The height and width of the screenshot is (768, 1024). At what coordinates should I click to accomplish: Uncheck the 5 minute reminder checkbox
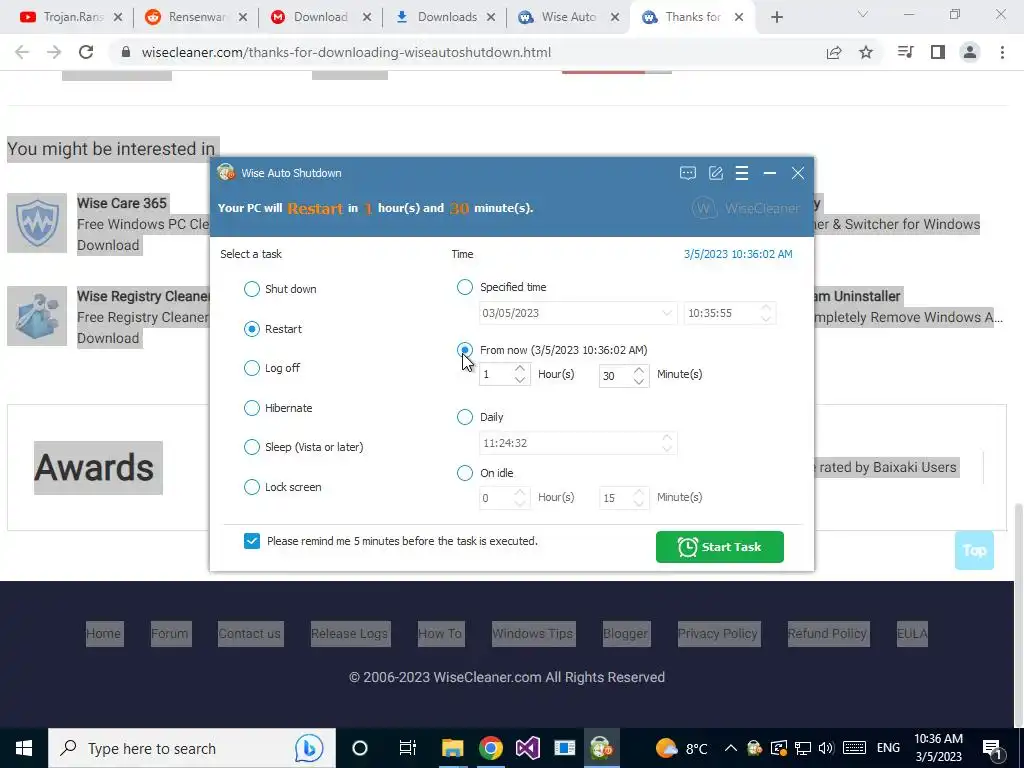[x=251, y=541]
